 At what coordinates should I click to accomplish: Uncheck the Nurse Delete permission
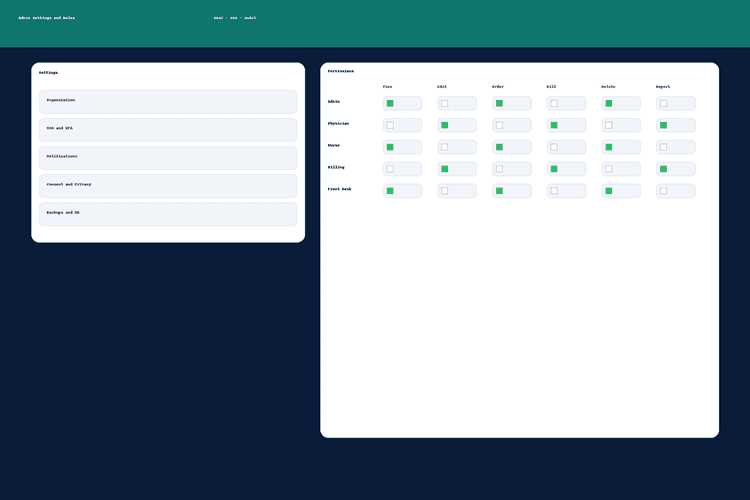point(609,147)
